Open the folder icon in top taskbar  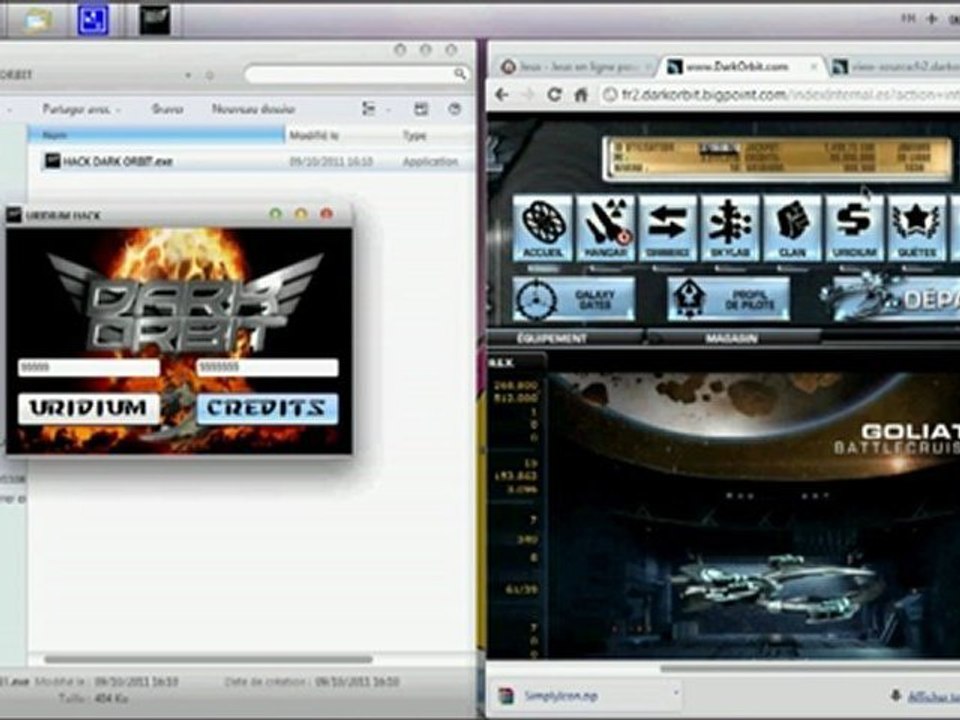[x=37, y=20]
